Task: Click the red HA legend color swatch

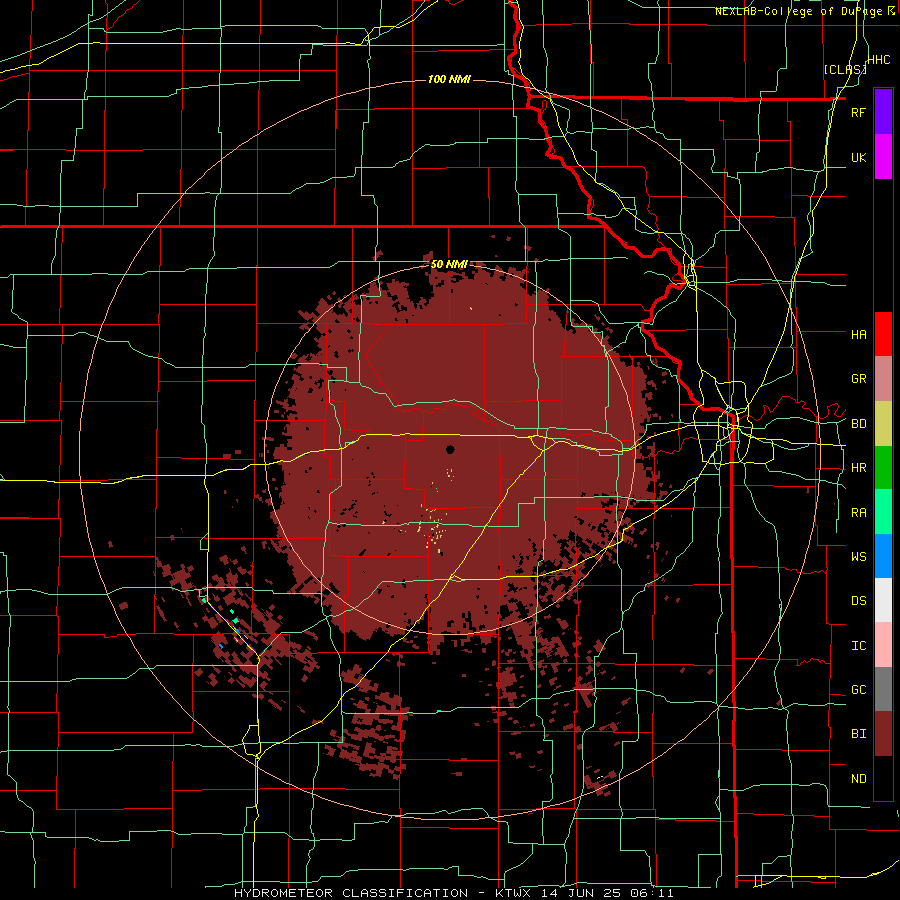Action: (883, 334)
